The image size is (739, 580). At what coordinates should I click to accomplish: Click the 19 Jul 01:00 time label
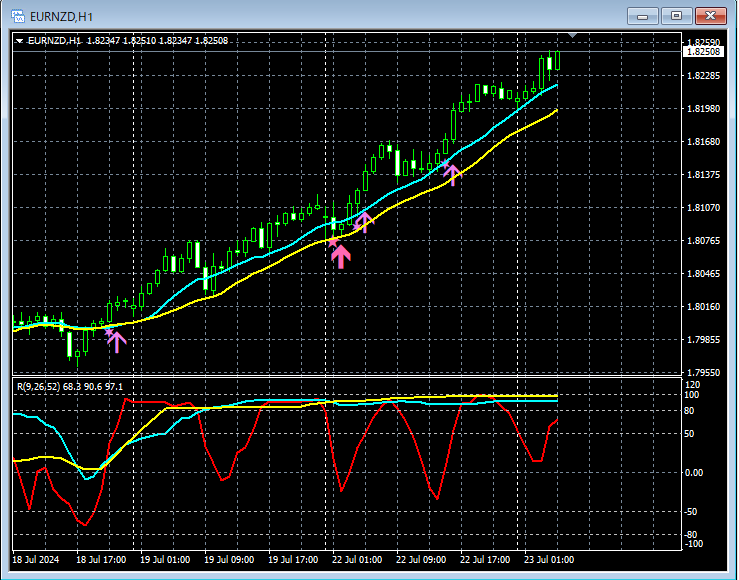[165, 560]
